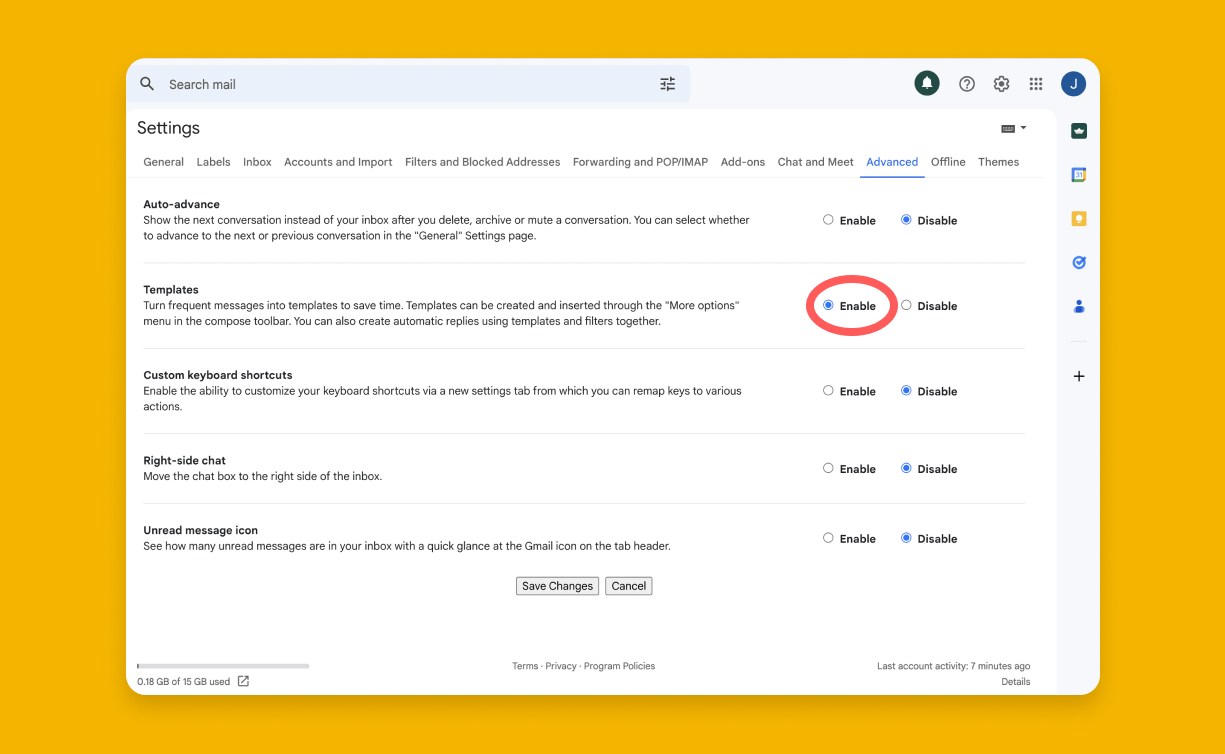Open the Google apps grid
Screen dimensions: 1225x754
pos(1036,84)
